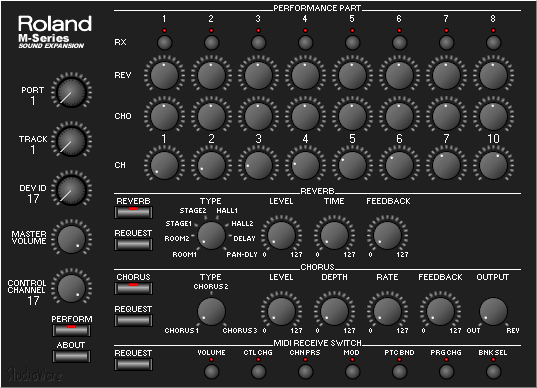
Task: Click REQUEST button in MIDI Receive Switch
Action: (134, 364)
